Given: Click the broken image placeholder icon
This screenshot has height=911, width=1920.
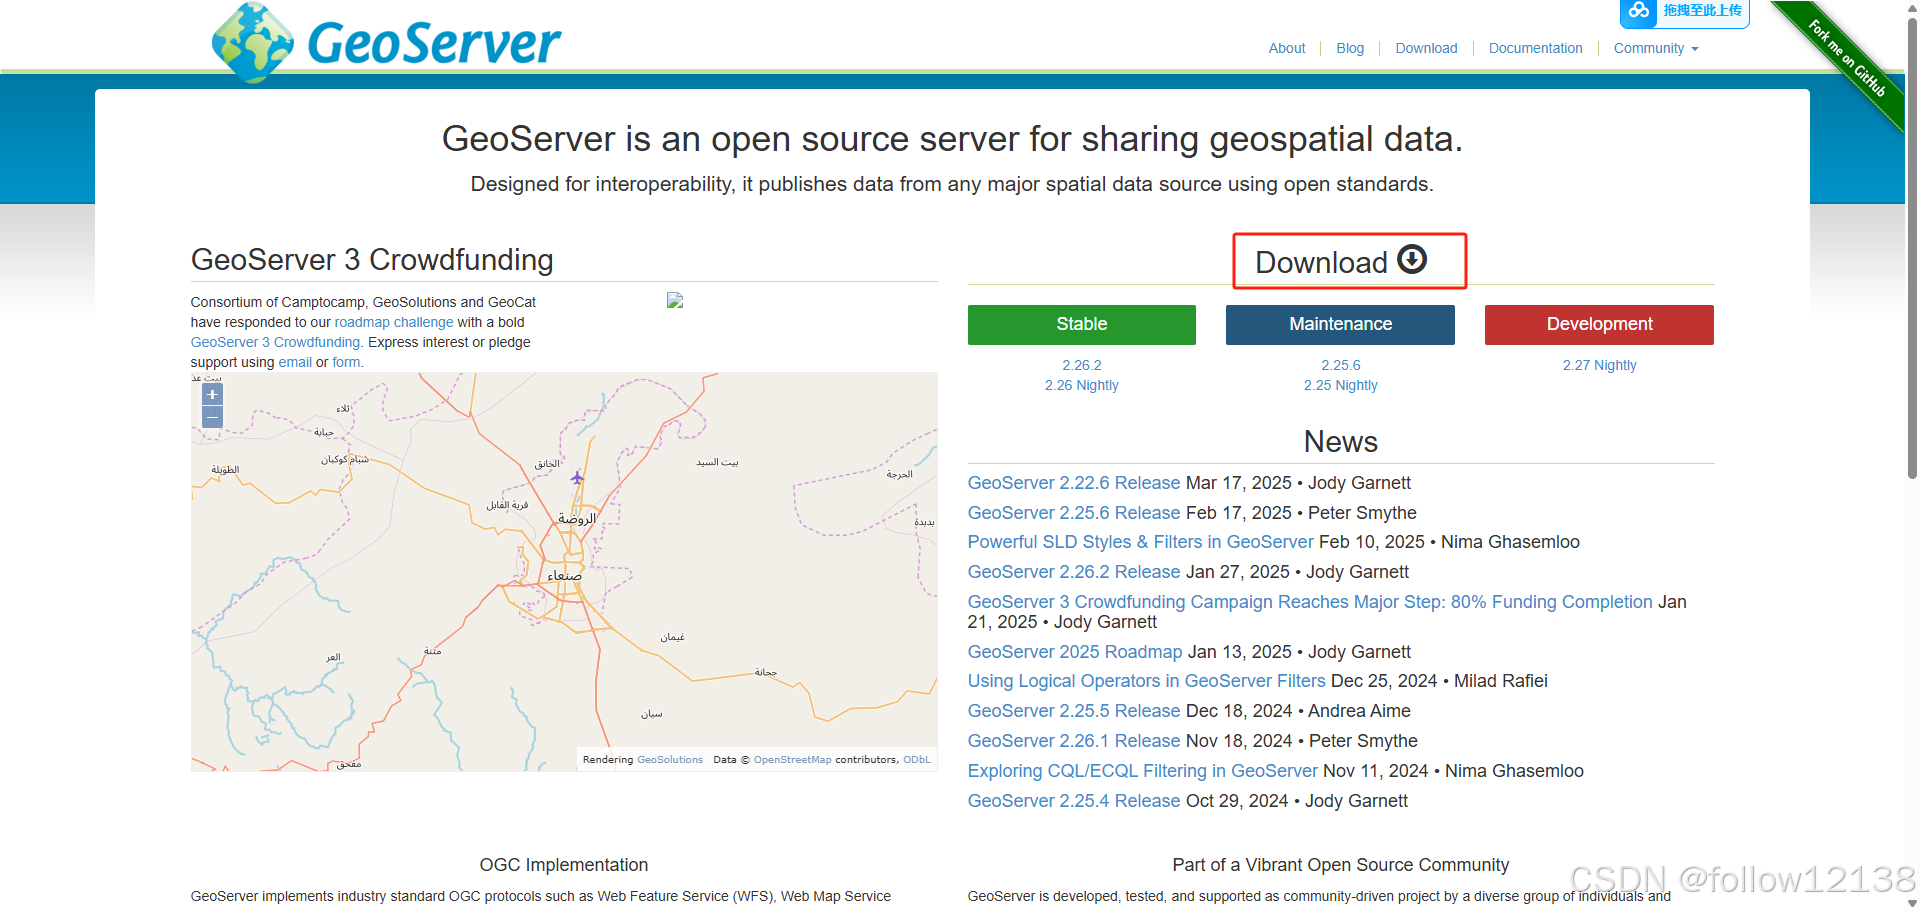Looking at the screenshot, I should 675,299.
